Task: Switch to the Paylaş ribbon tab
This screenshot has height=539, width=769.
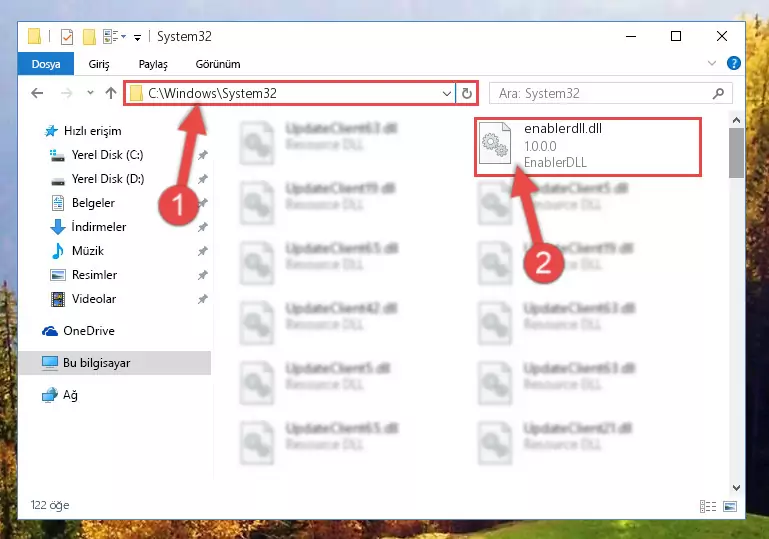Action: tap(153, 64)
